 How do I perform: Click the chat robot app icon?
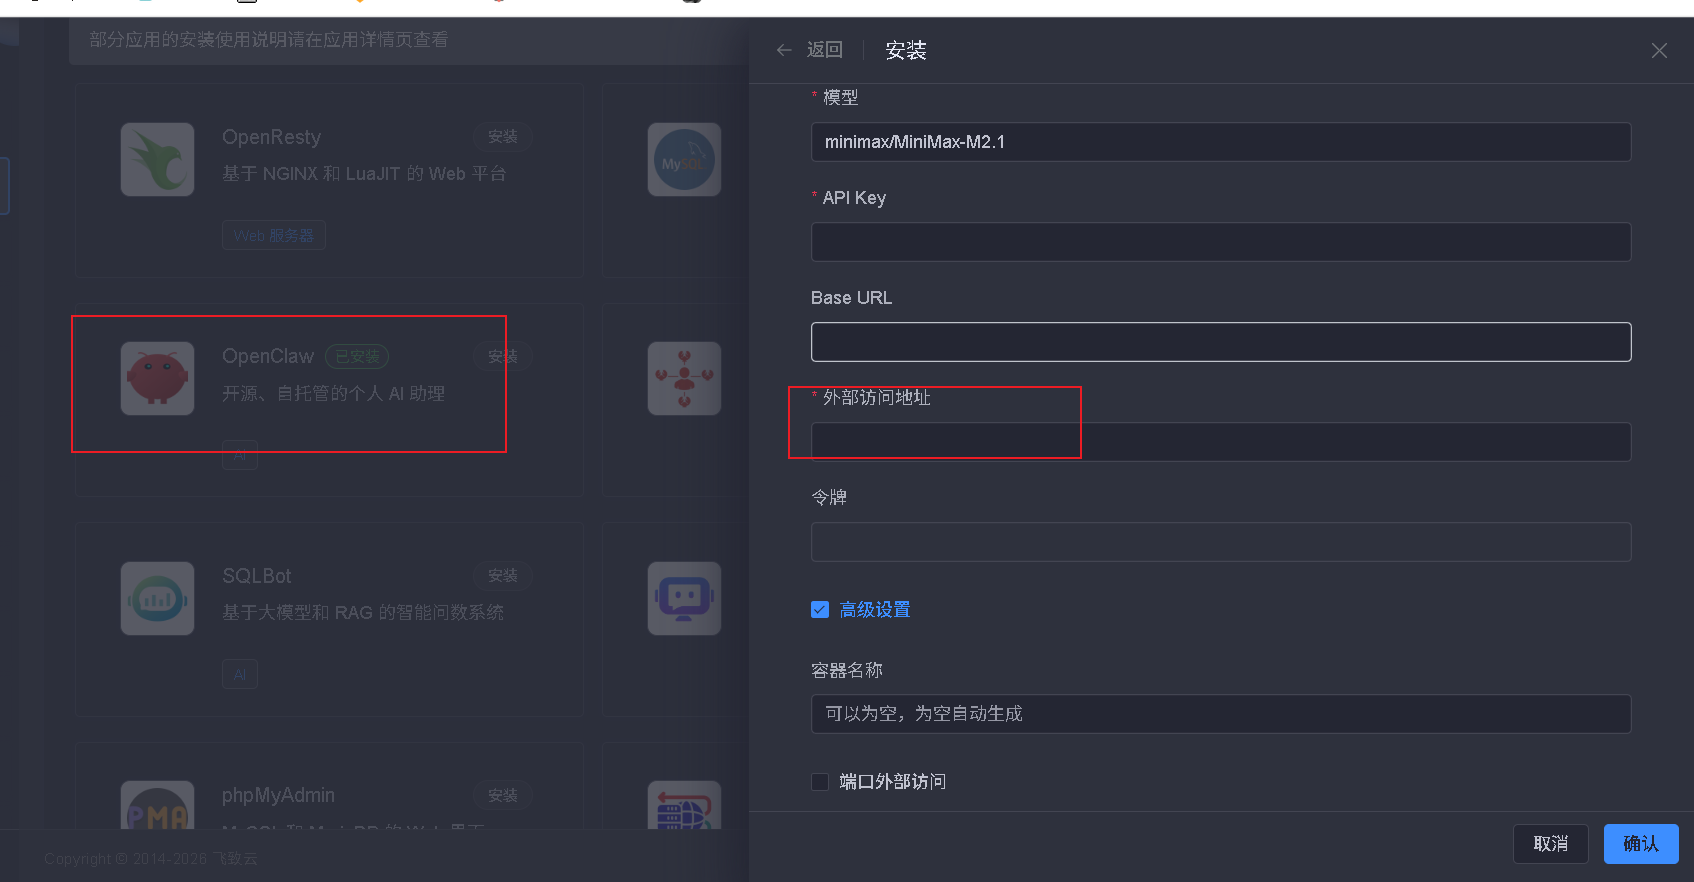click(684, 598)
